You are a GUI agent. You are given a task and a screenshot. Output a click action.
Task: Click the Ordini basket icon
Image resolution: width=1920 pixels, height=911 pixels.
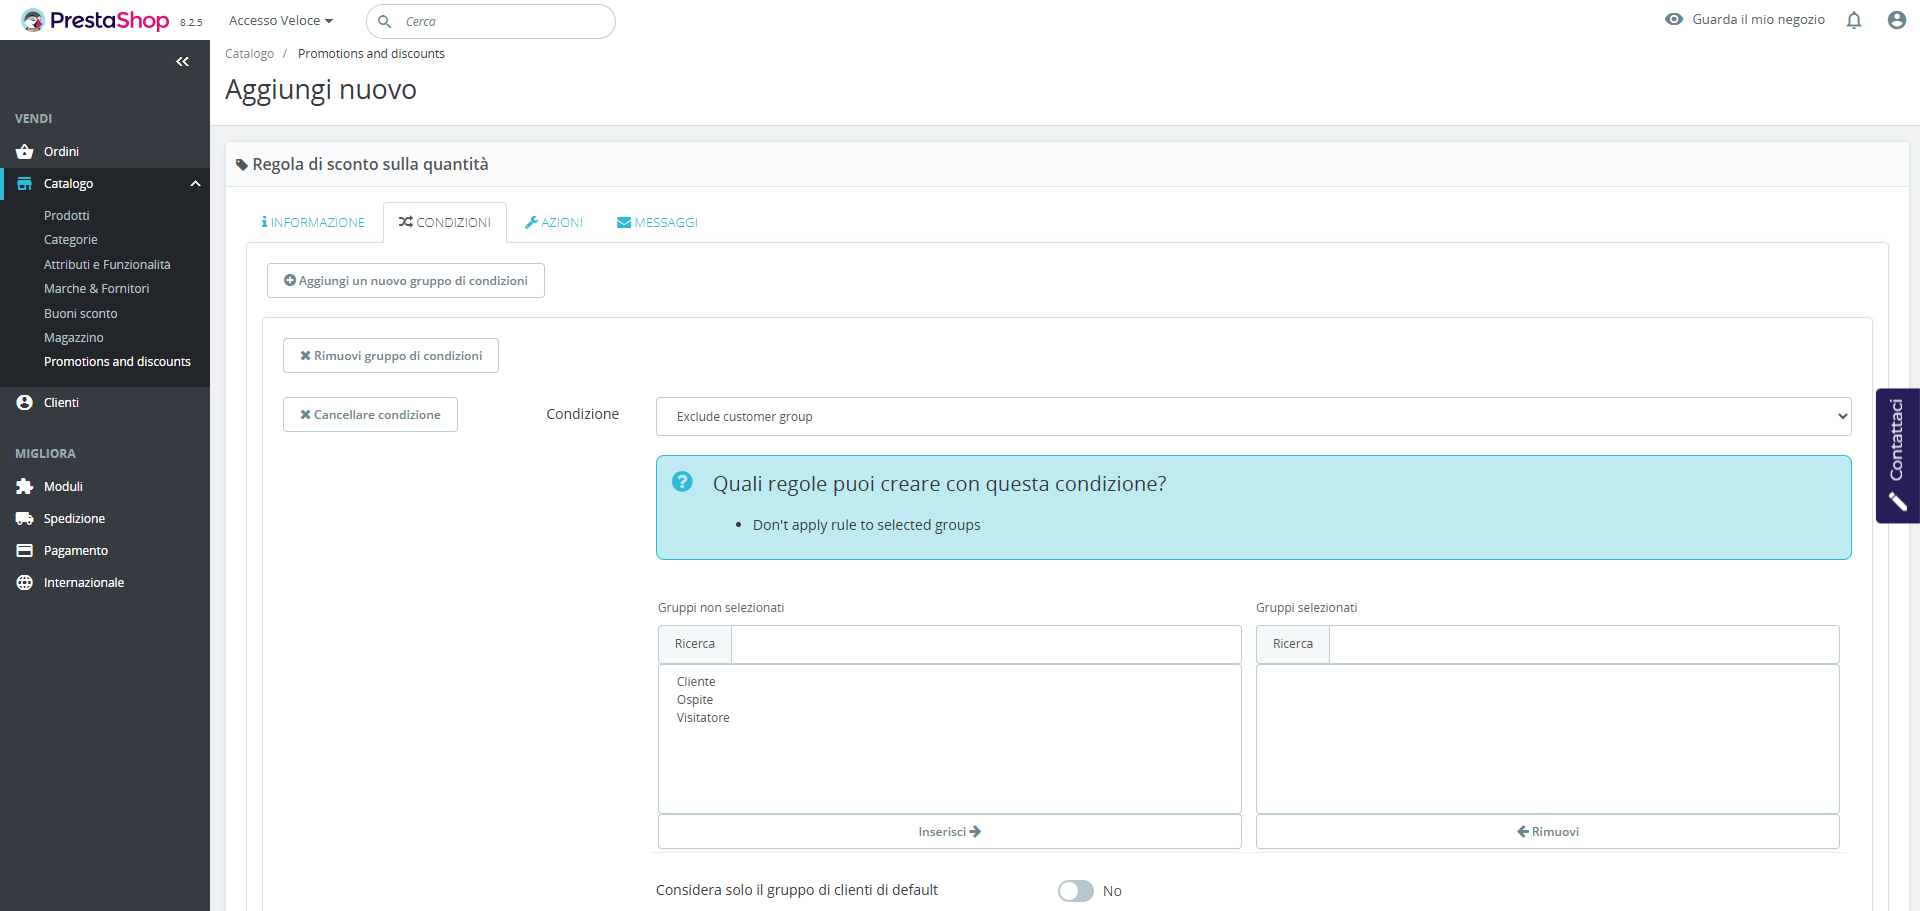[x=25, y=152]
